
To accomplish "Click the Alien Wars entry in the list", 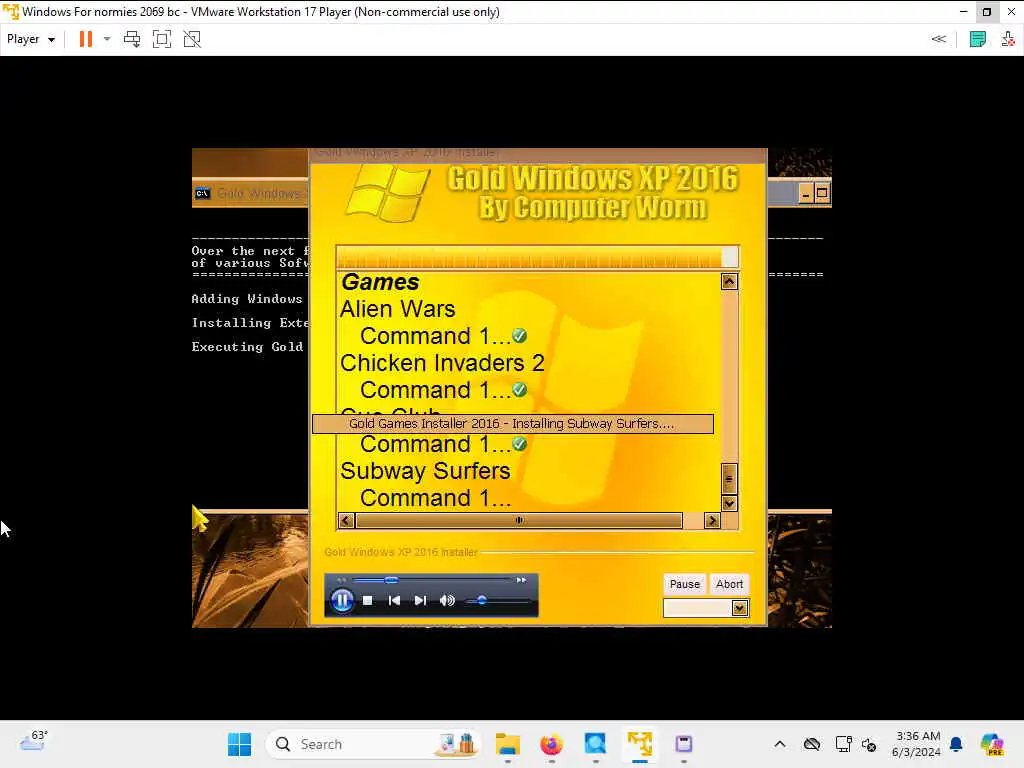I will pyautogui.click(x=397, y=309).
